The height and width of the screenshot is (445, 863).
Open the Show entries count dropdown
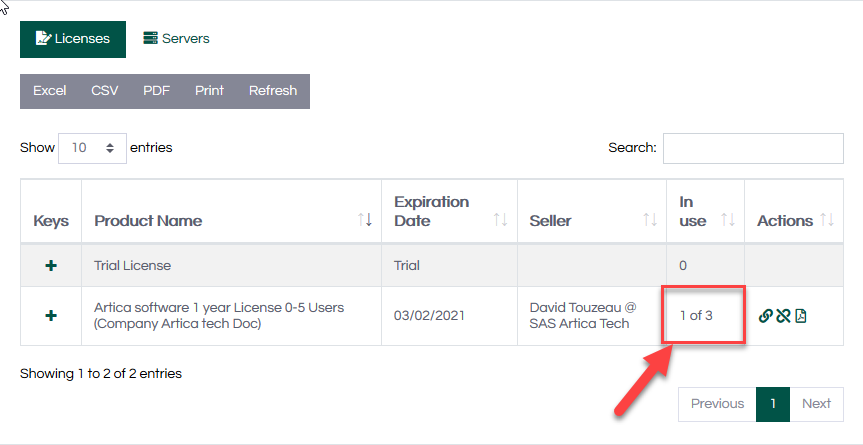(x=92, y=148)
